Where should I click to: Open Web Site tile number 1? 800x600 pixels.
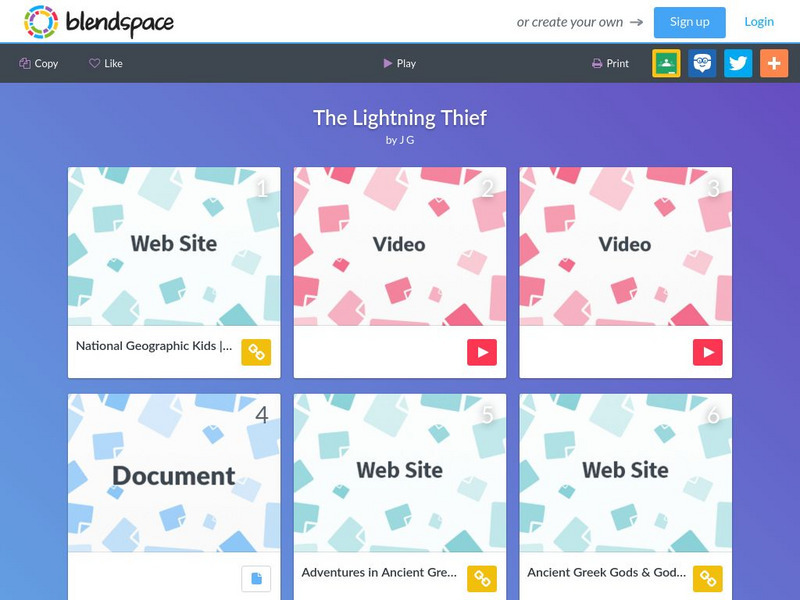click(174, 272)
